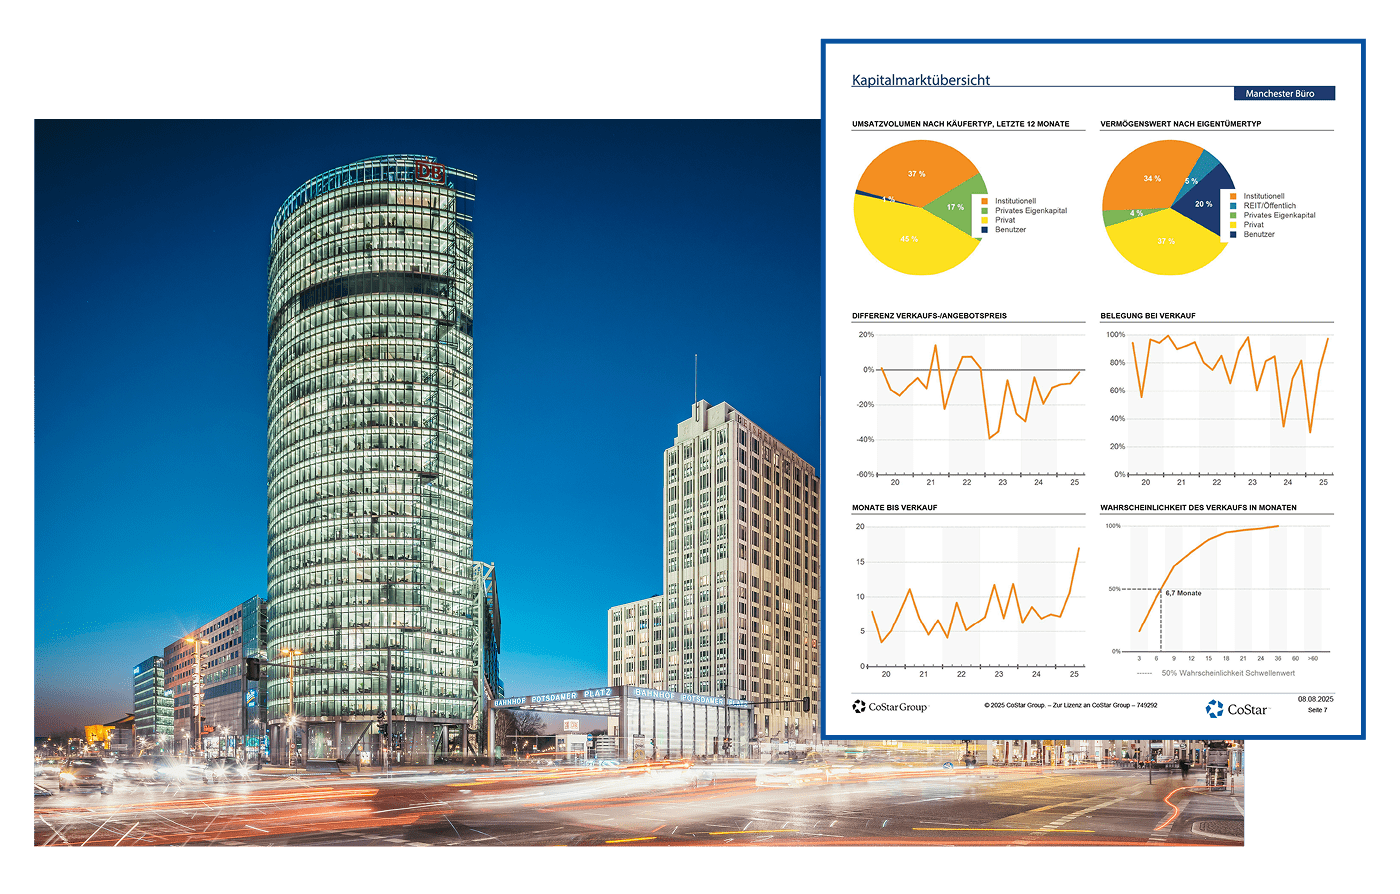
Task: Click green Privates Eigenkapital swatch in left legend
Action: tap(985, 211)
